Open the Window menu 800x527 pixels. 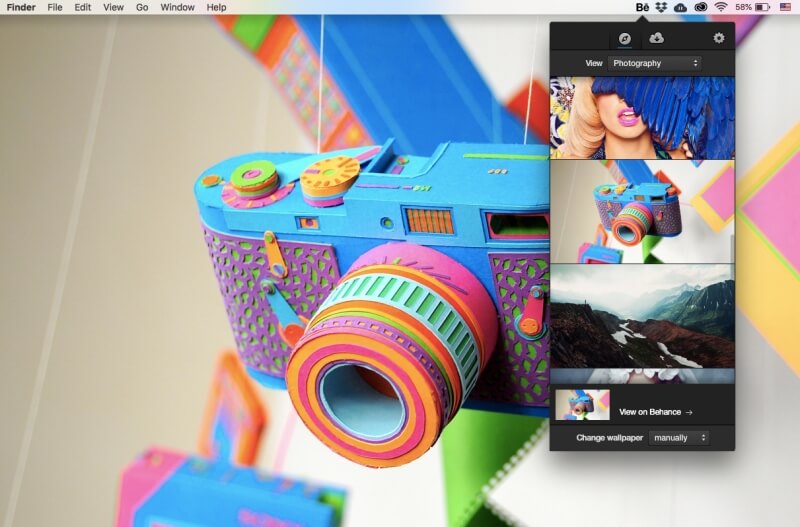[x=177, y=7]
